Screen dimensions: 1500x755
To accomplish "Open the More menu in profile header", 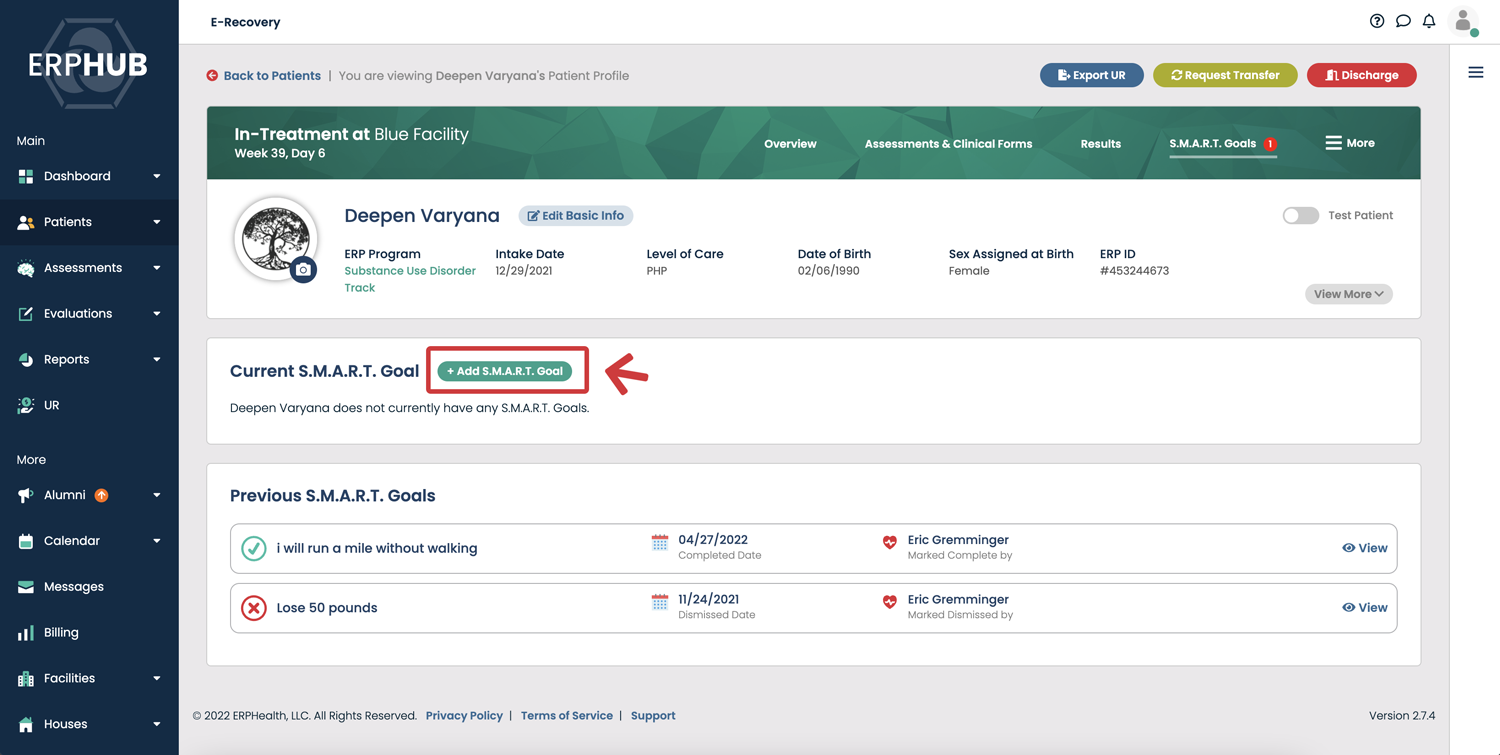I will click(1350, 143).
